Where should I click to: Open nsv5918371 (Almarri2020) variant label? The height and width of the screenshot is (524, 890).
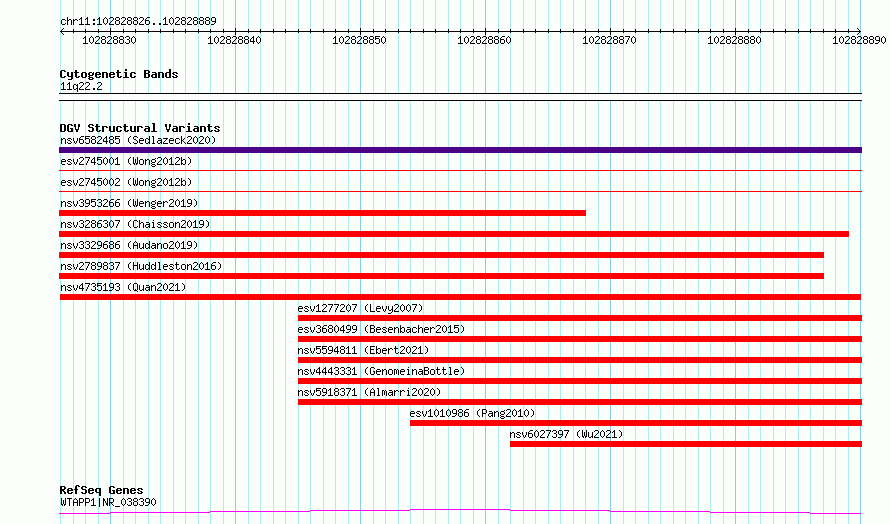(369, 392)
